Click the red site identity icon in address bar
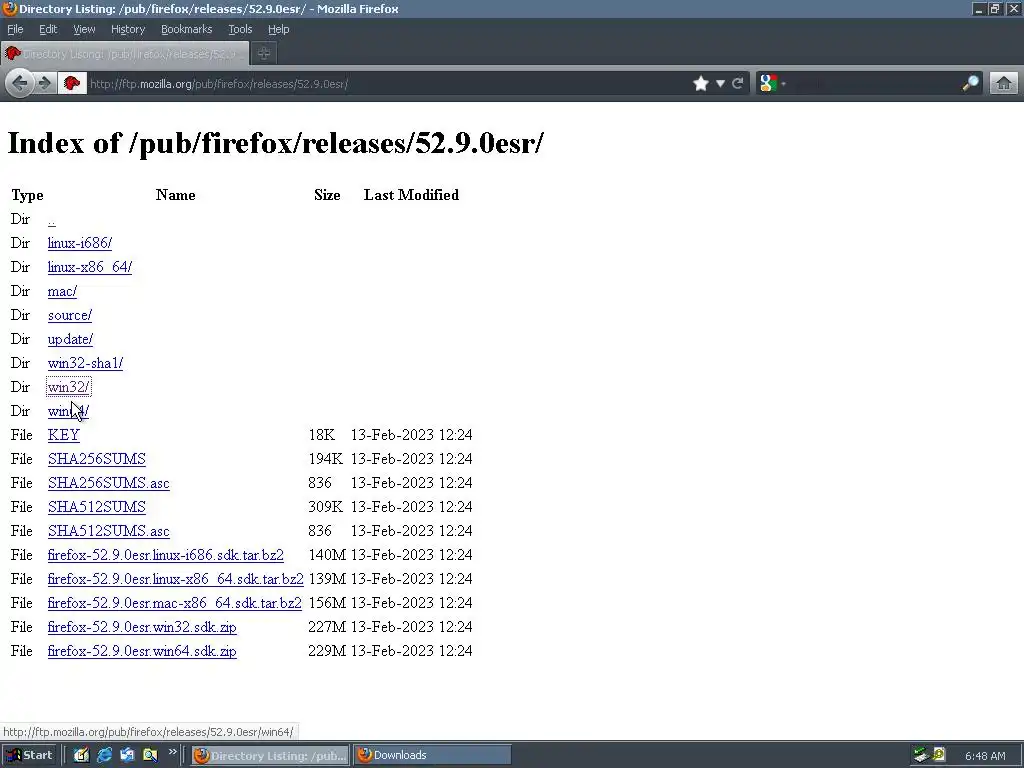 [72, 84]
